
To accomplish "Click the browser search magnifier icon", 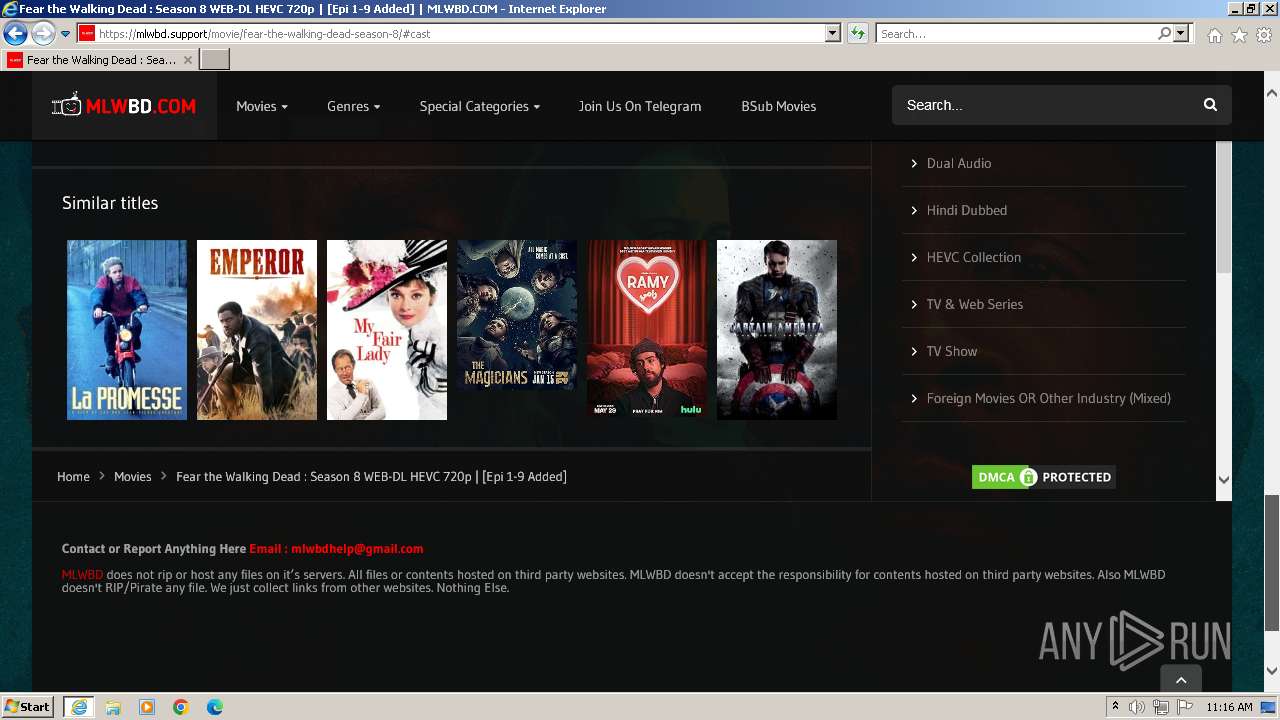I will [1165, 34].
